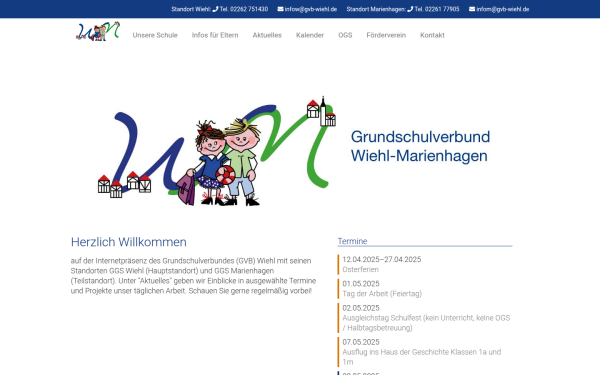The height and width of the screenshot is (375, 600).
Task: Select the Ausgleichstag Schulfest entry
Action: (x=426, y=323)
